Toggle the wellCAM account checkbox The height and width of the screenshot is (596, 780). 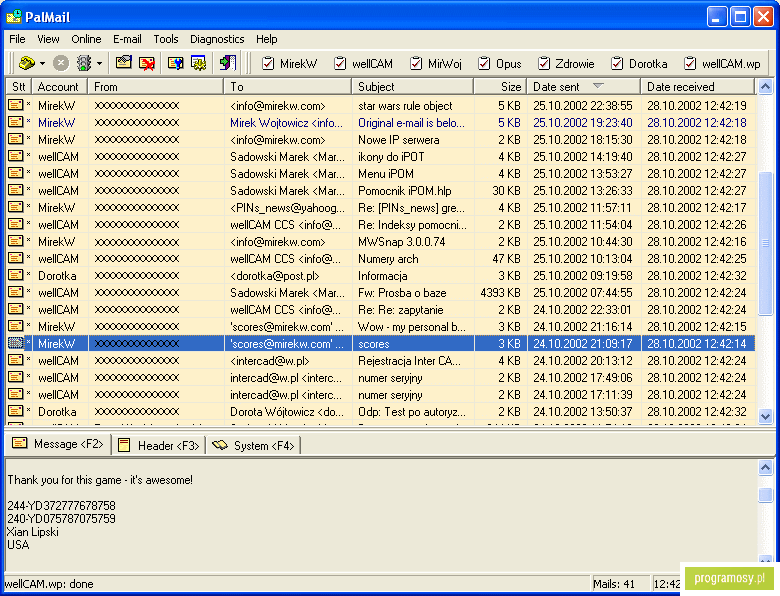tap(340, 64)
